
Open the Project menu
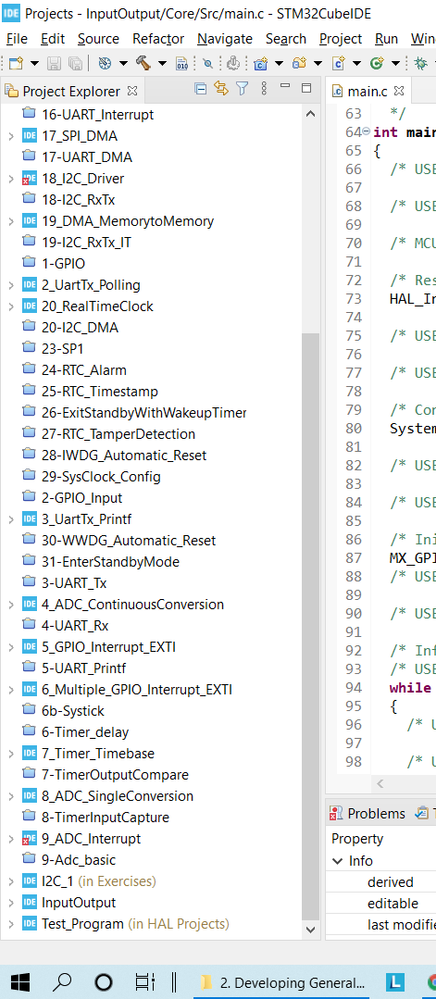[x=340, y=39]
